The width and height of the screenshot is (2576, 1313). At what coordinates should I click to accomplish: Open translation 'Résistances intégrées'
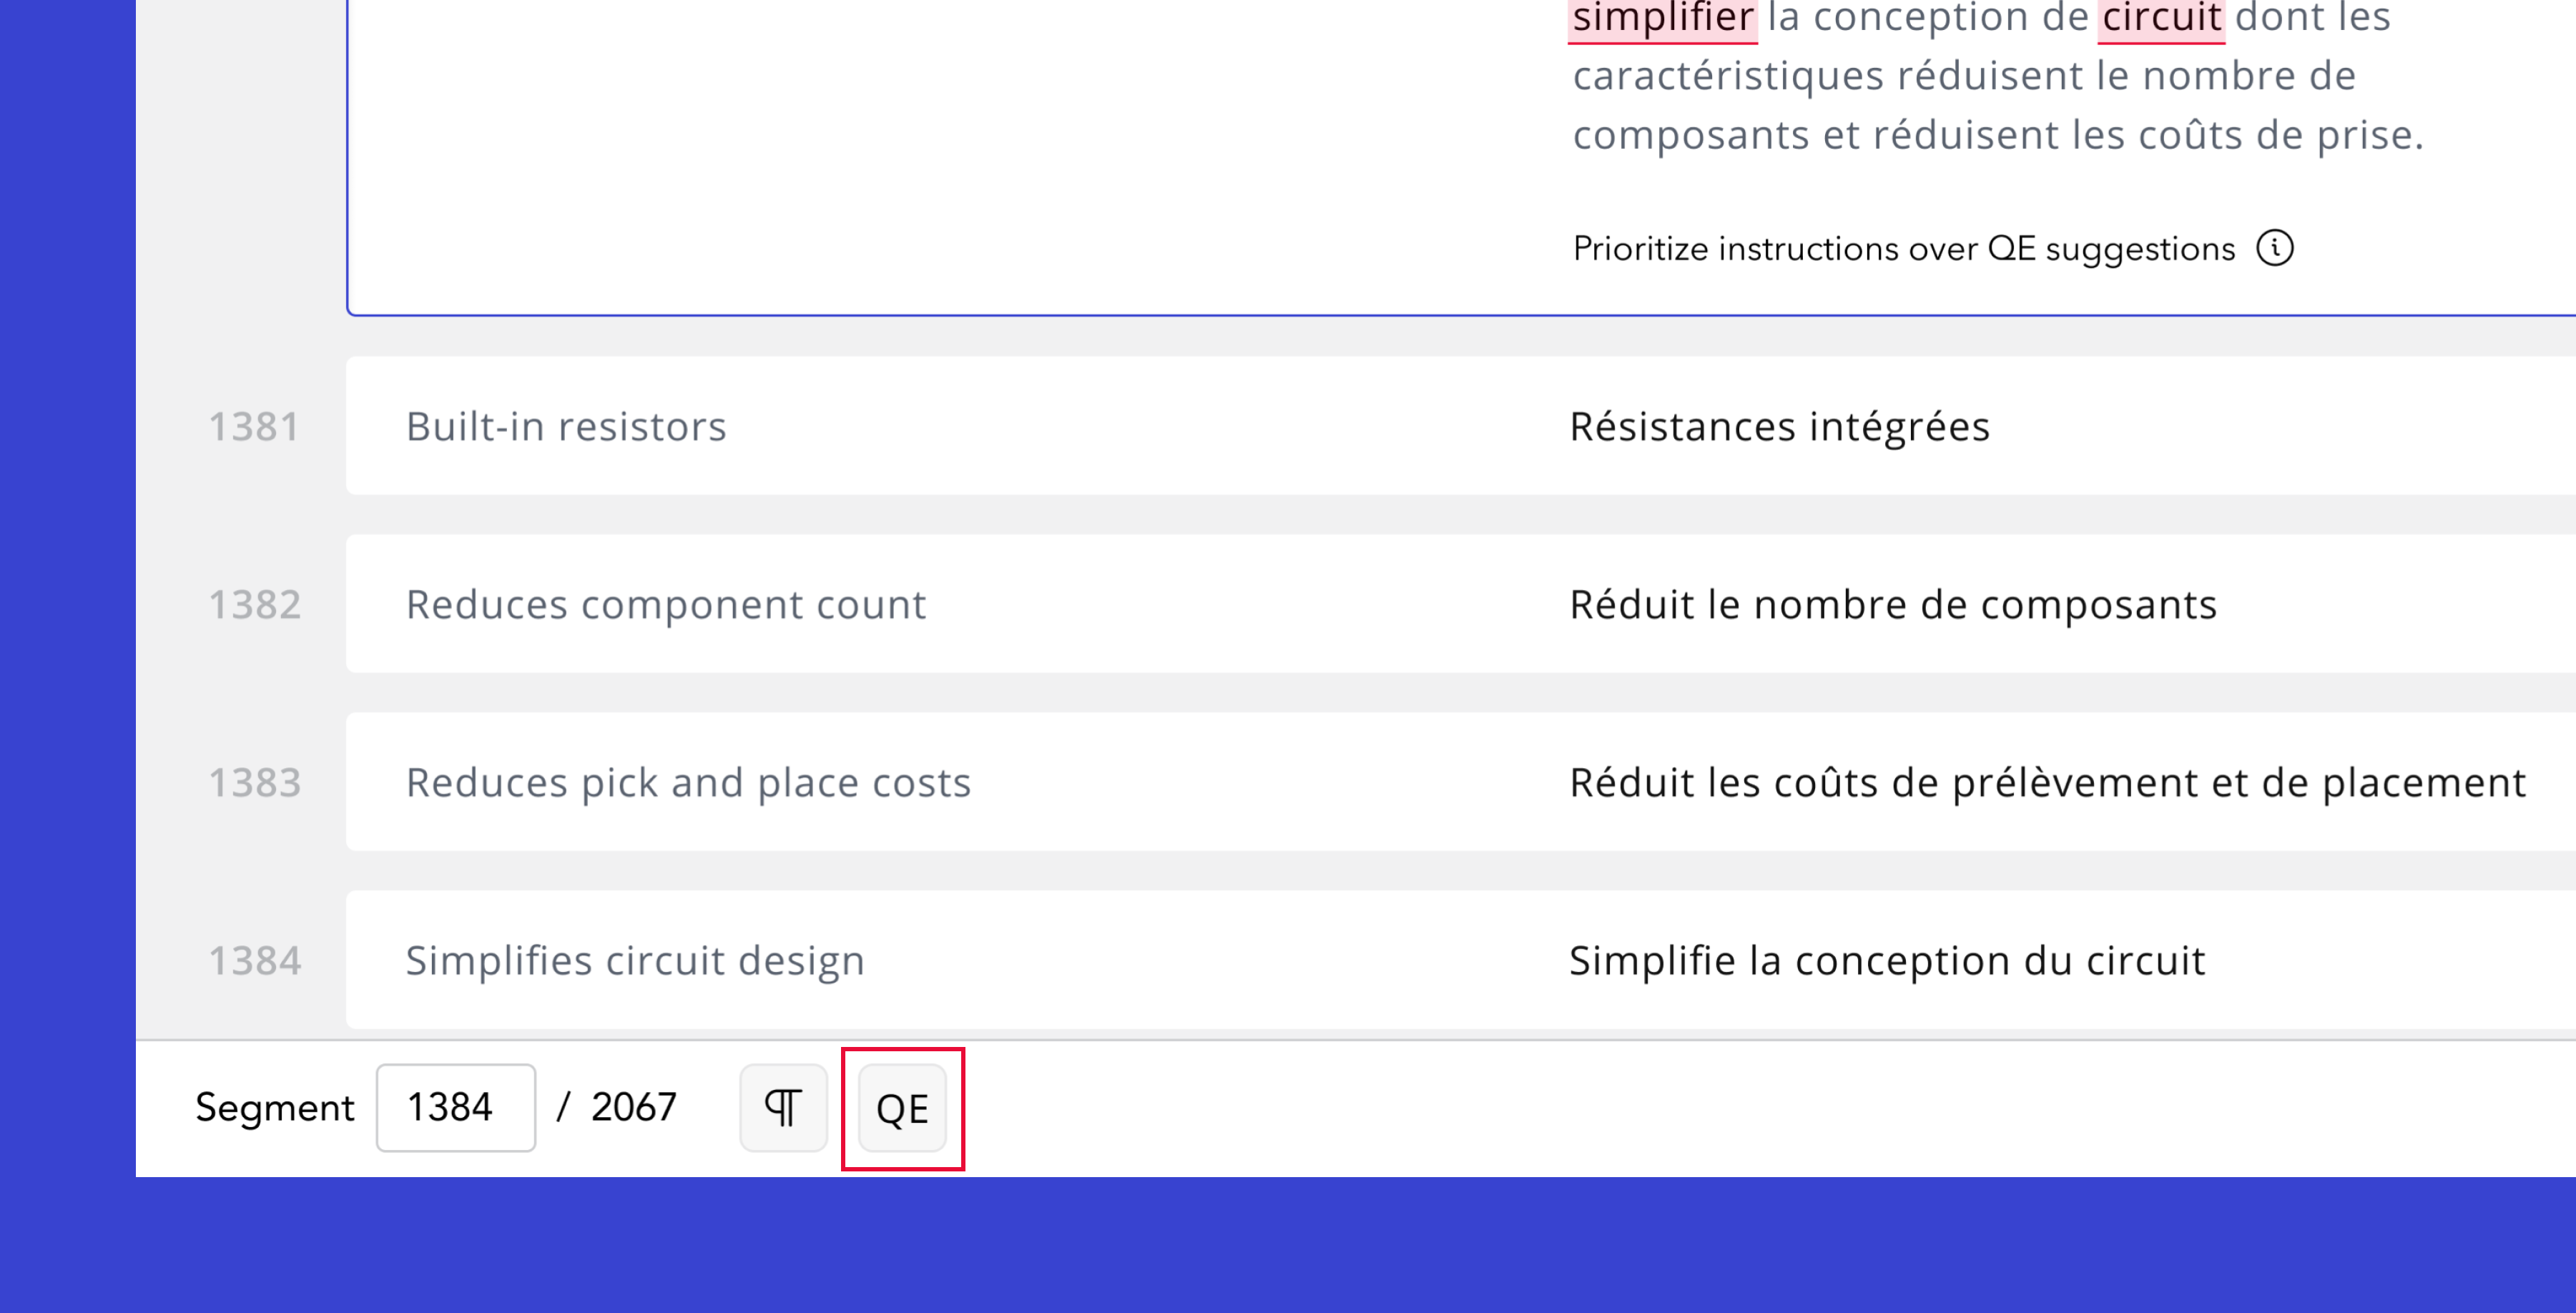pos(1780,427)
